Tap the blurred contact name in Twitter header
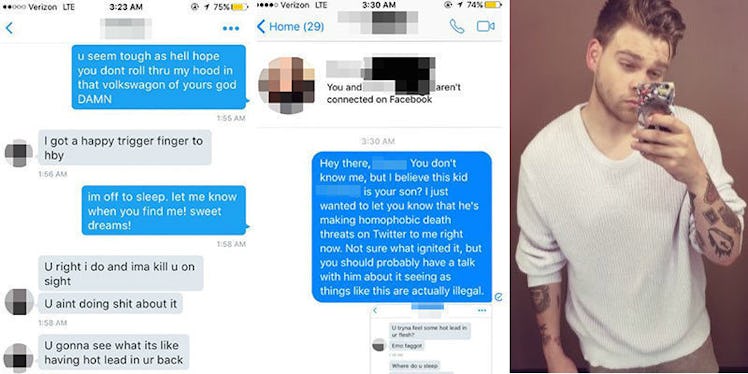The image size is (748, 374). pyautogui.click(x=126, y=28)
